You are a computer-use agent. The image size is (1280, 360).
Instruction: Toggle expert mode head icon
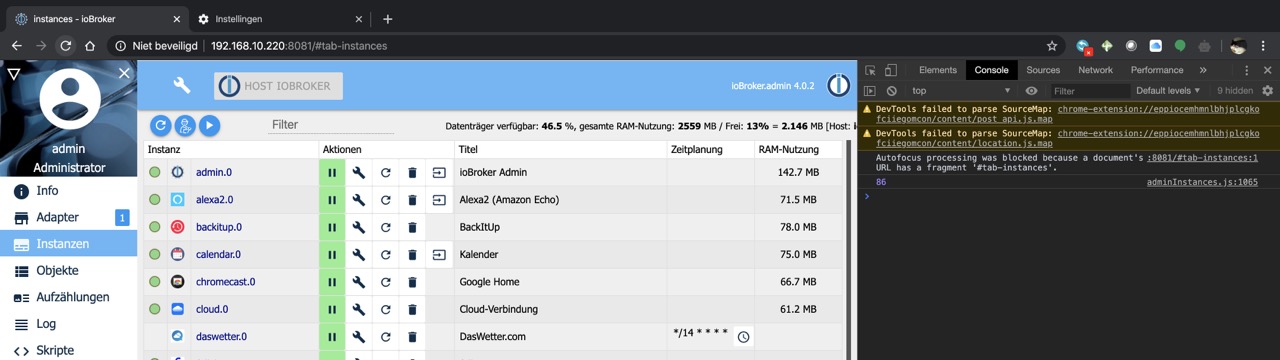click(185, 125)
